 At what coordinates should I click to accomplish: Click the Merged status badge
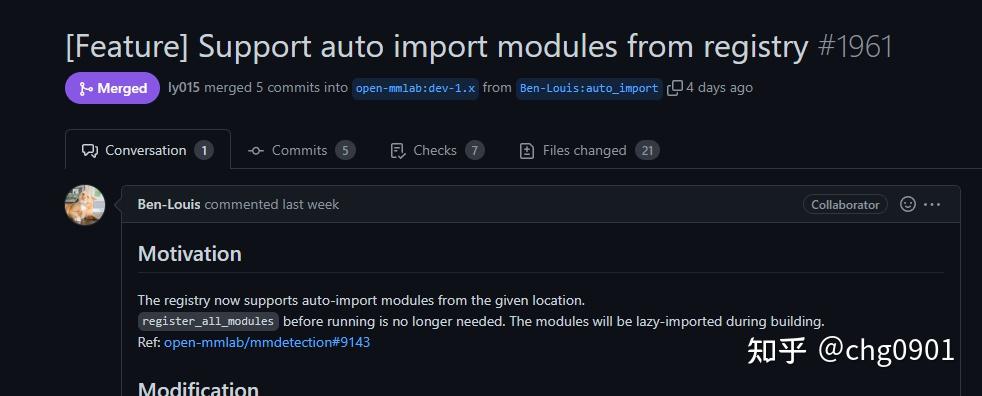tap(113, 88)
